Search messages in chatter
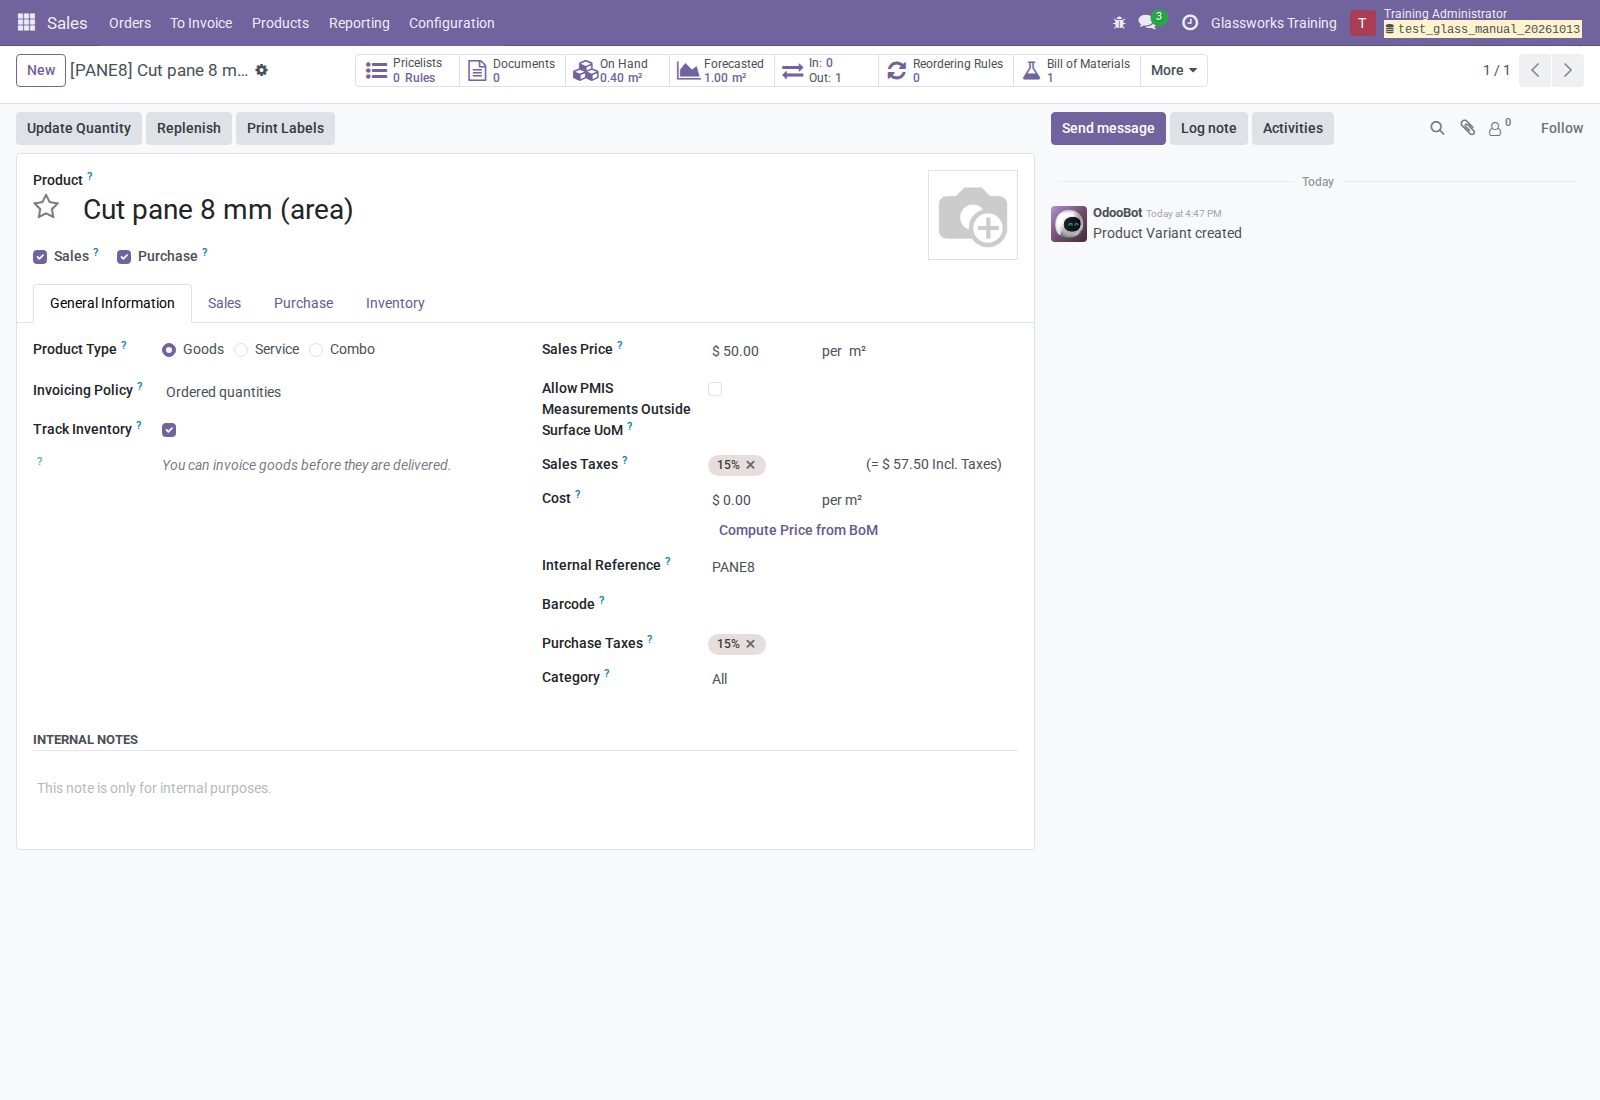The image size is (1600, 1100). (1437, 128)
